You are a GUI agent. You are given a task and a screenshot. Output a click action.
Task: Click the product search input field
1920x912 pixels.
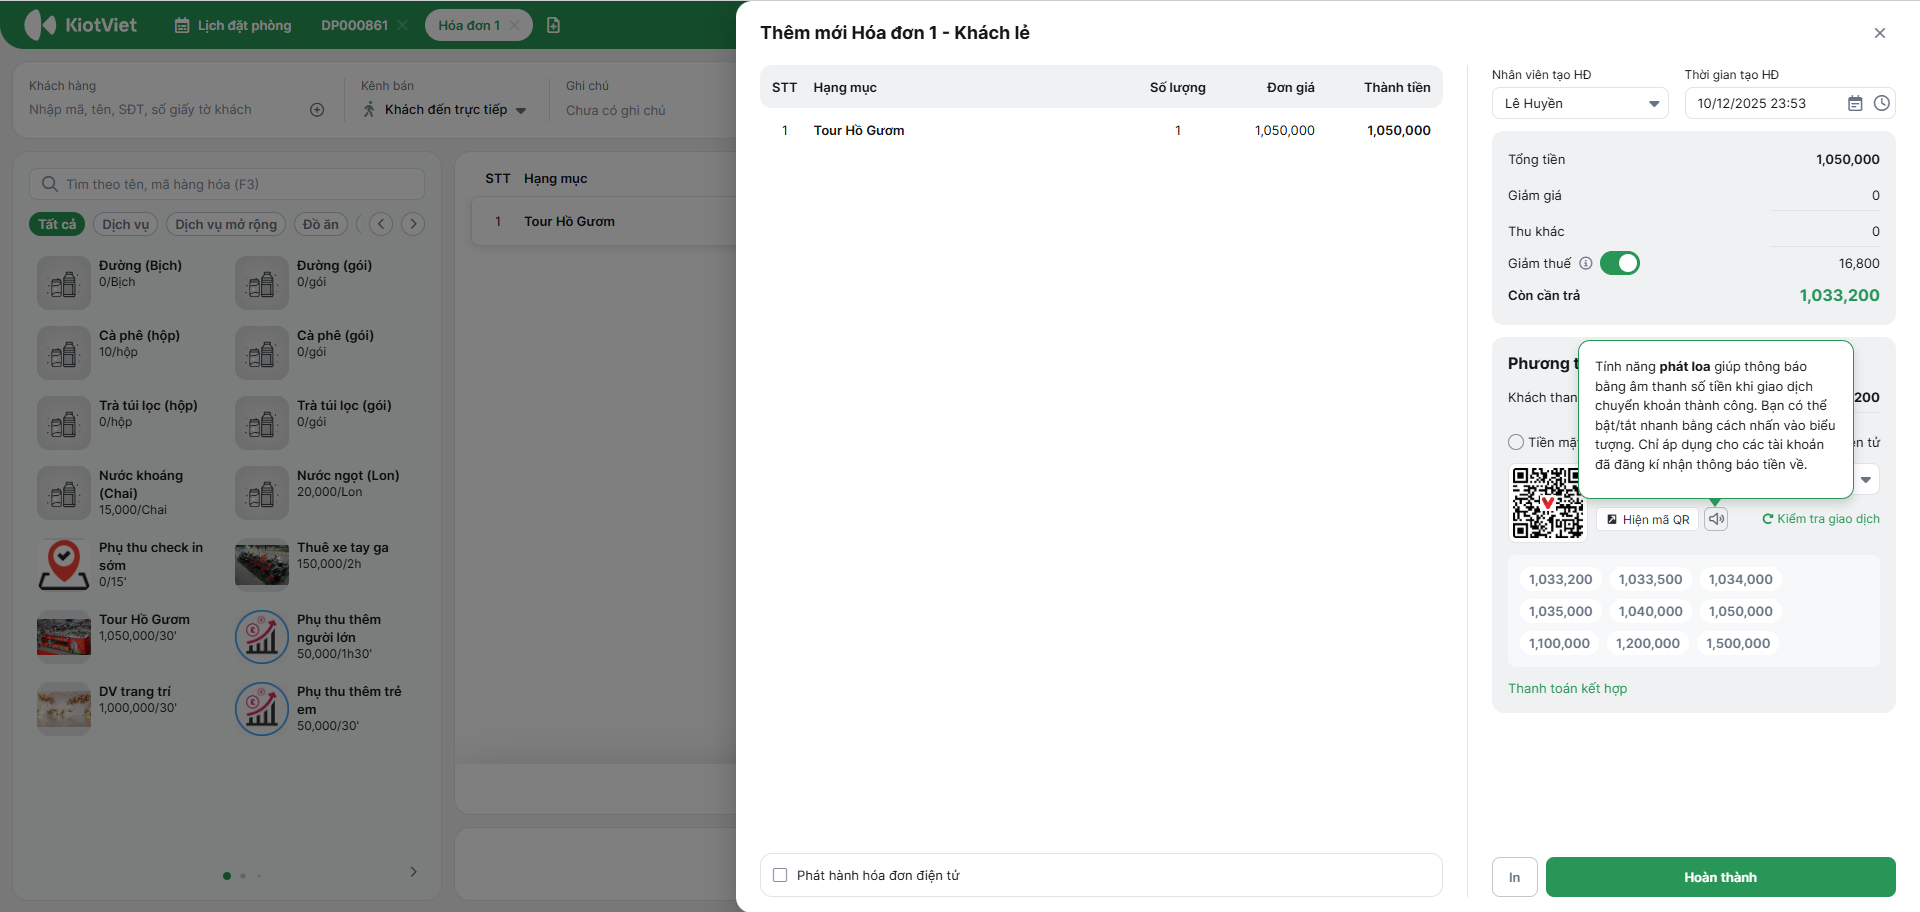click(227, 184)
